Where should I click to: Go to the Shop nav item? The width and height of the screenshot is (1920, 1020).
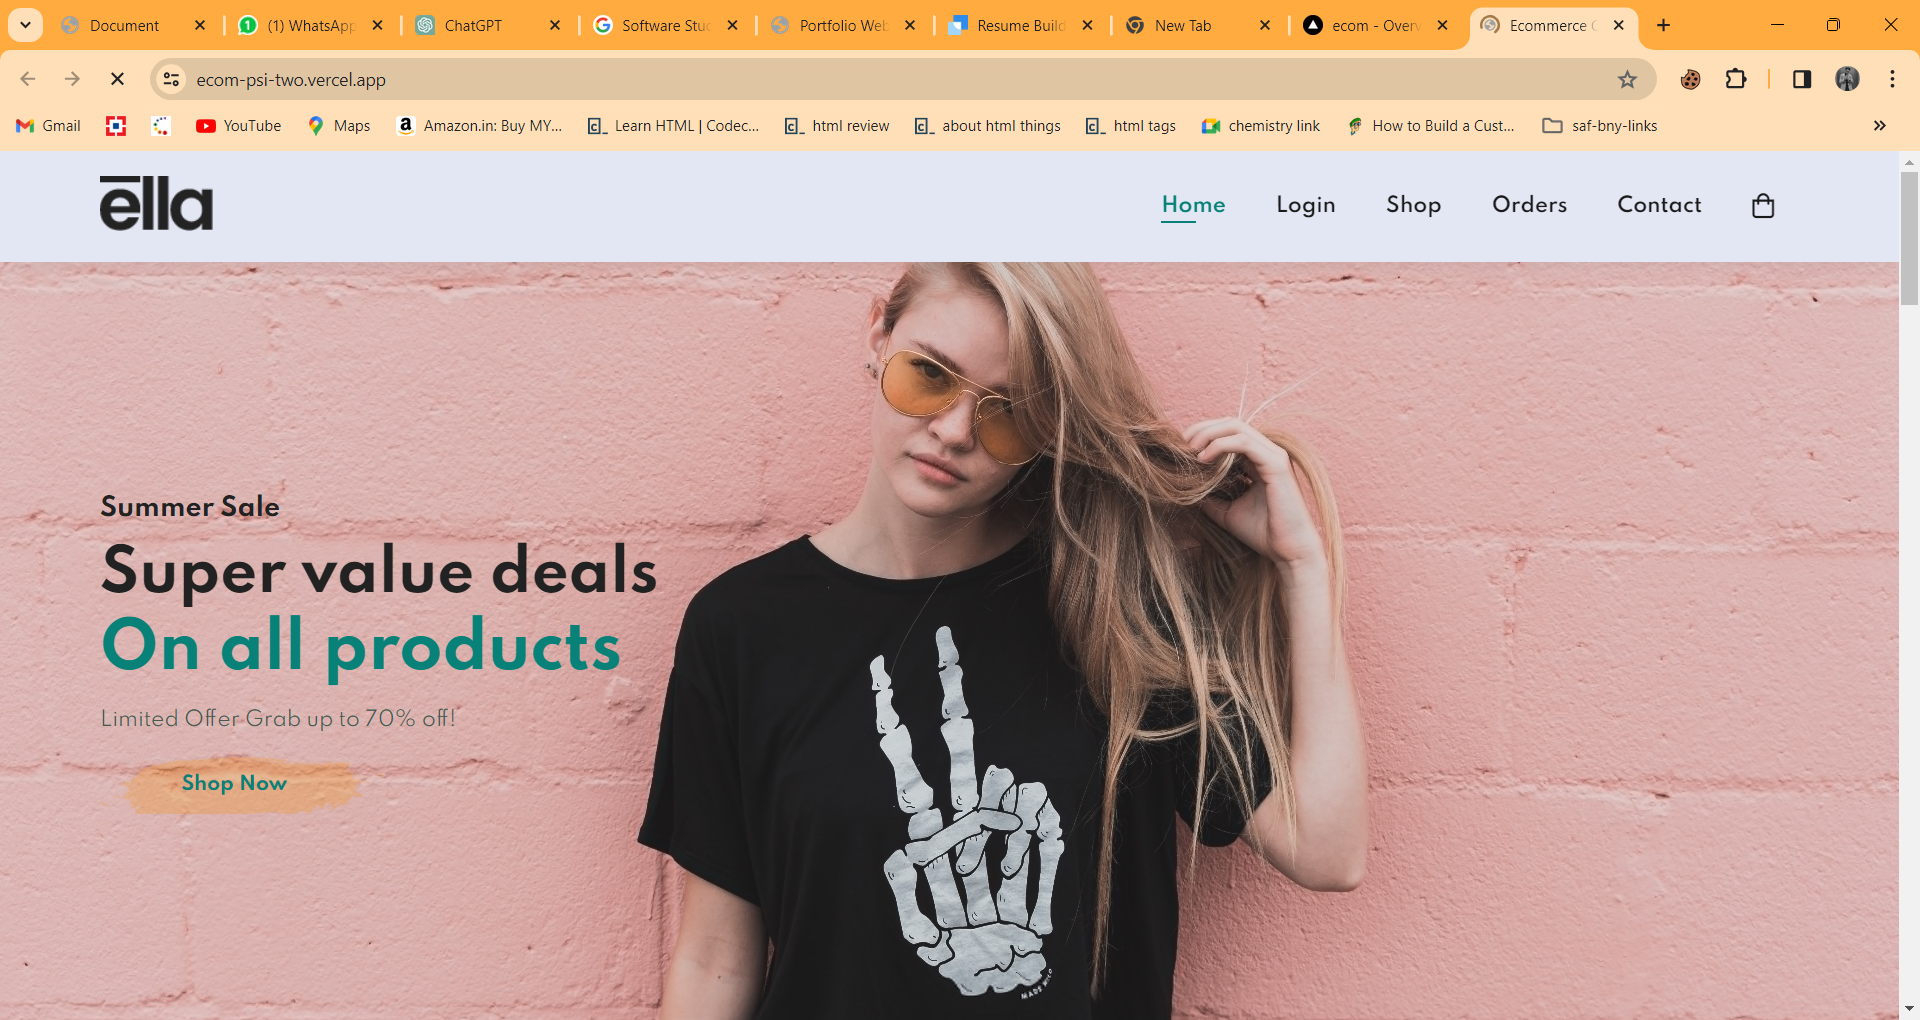click(1413, 205)
